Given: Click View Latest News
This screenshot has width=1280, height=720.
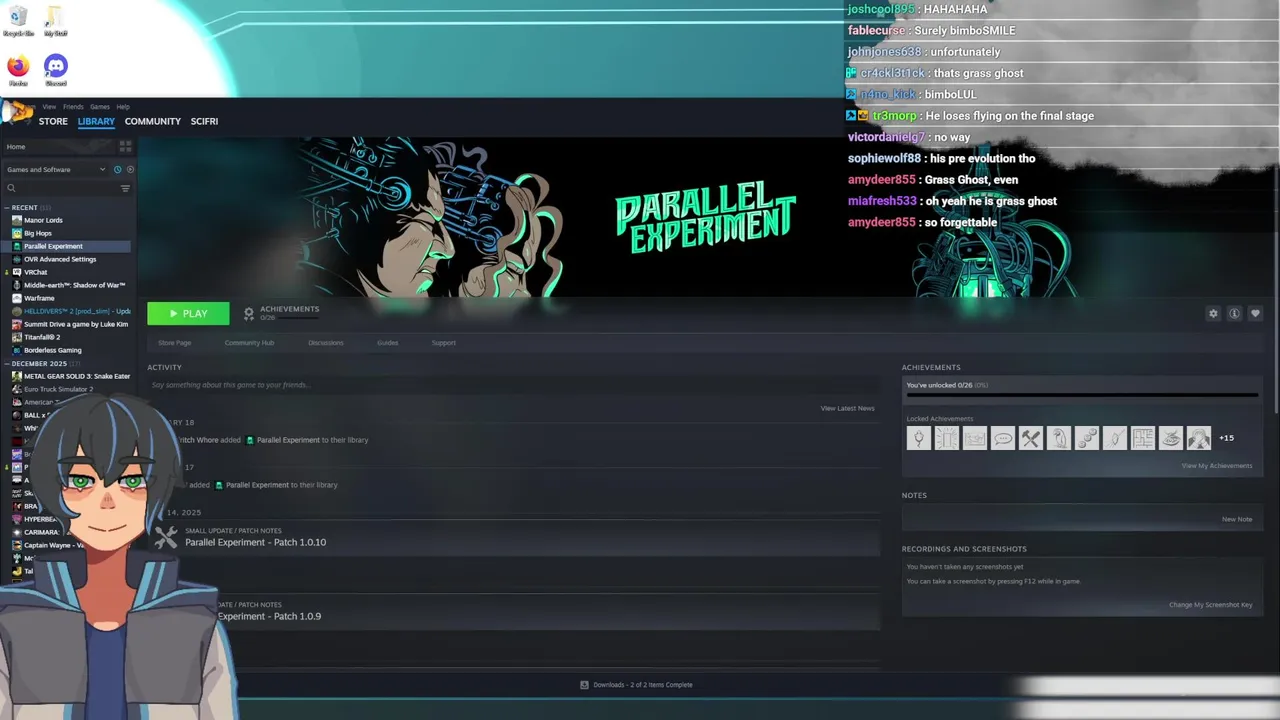Looking at the screenshot, I should 847,408.
